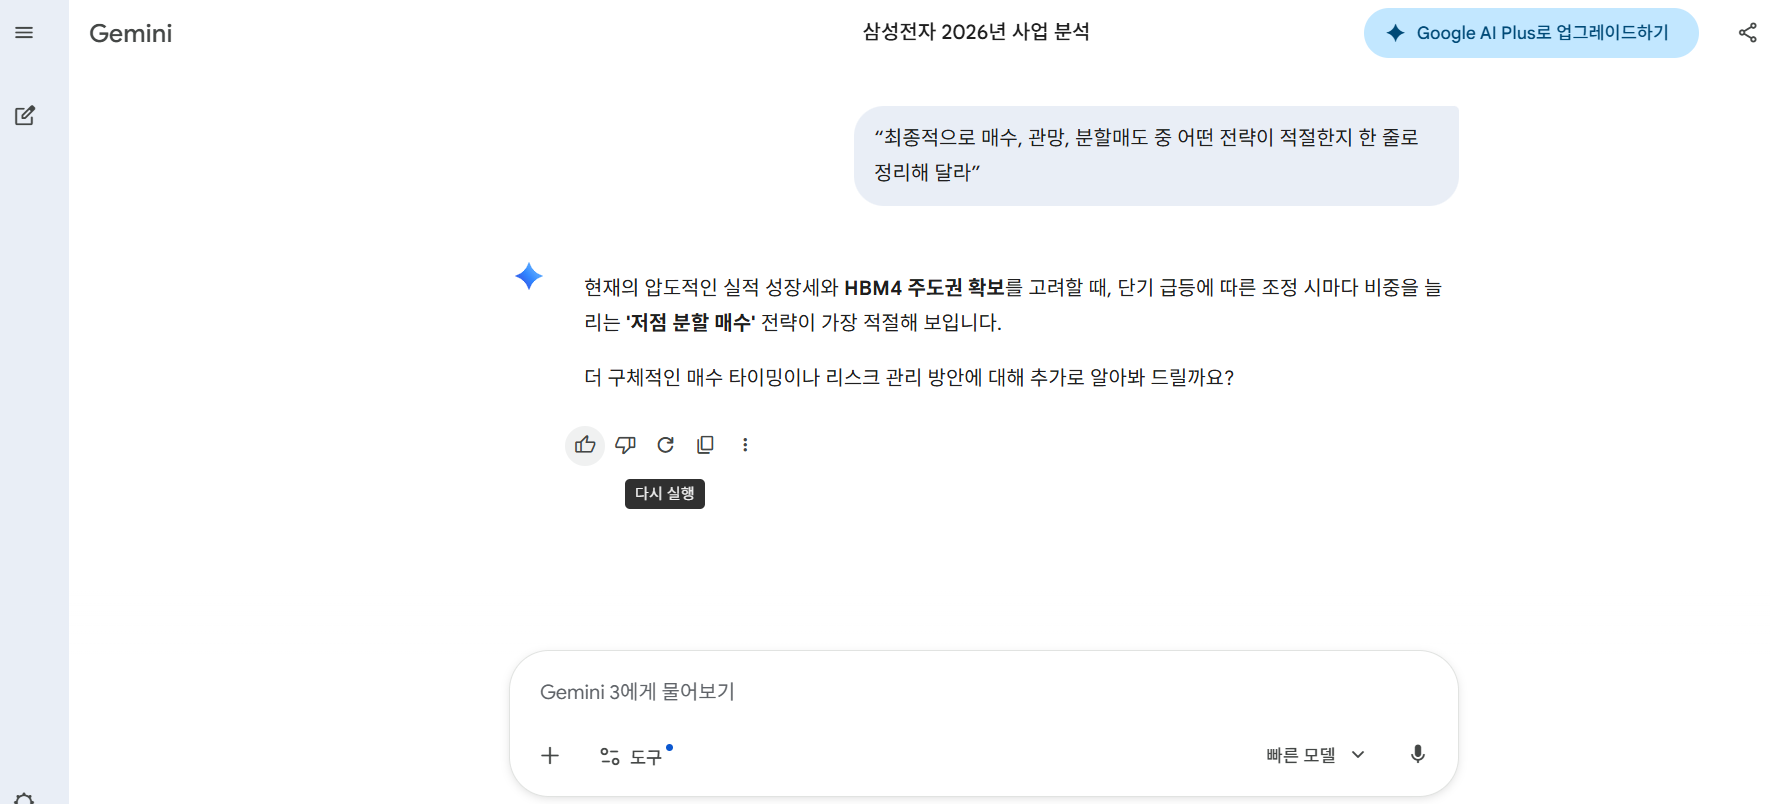Focus the Gemini 3에게 물어보기 input field
The height and width of the screenshot is (804, 1770).
click(x=984, y=692)
